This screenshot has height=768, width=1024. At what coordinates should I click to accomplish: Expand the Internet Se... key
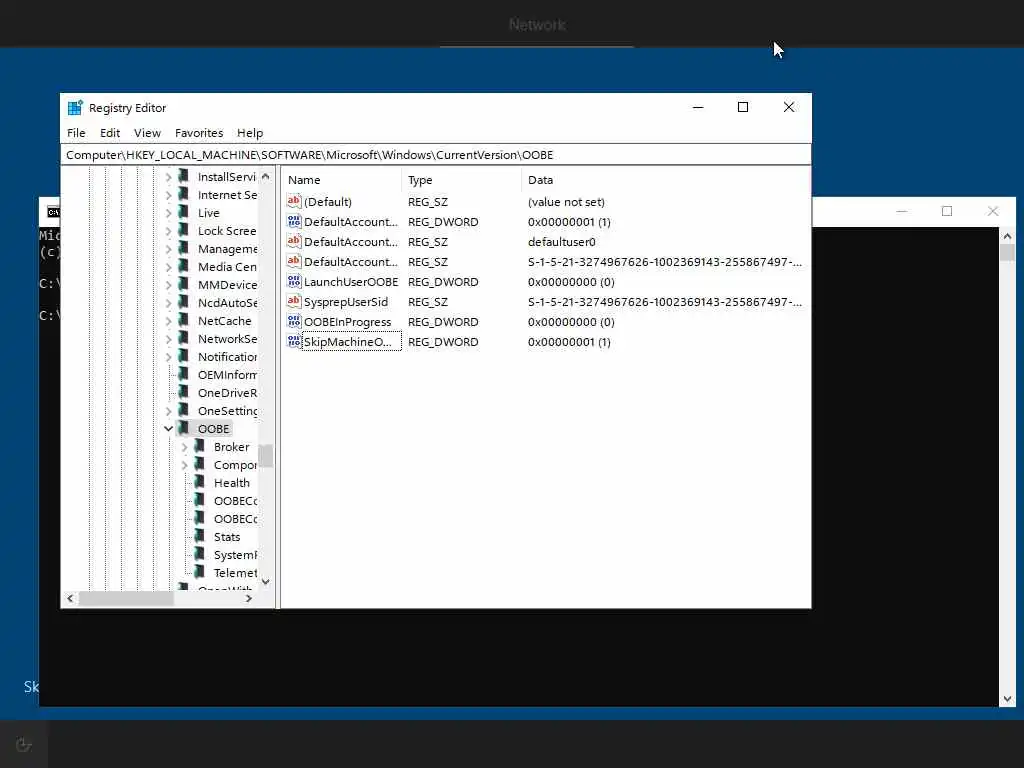(x=168, y=195)
